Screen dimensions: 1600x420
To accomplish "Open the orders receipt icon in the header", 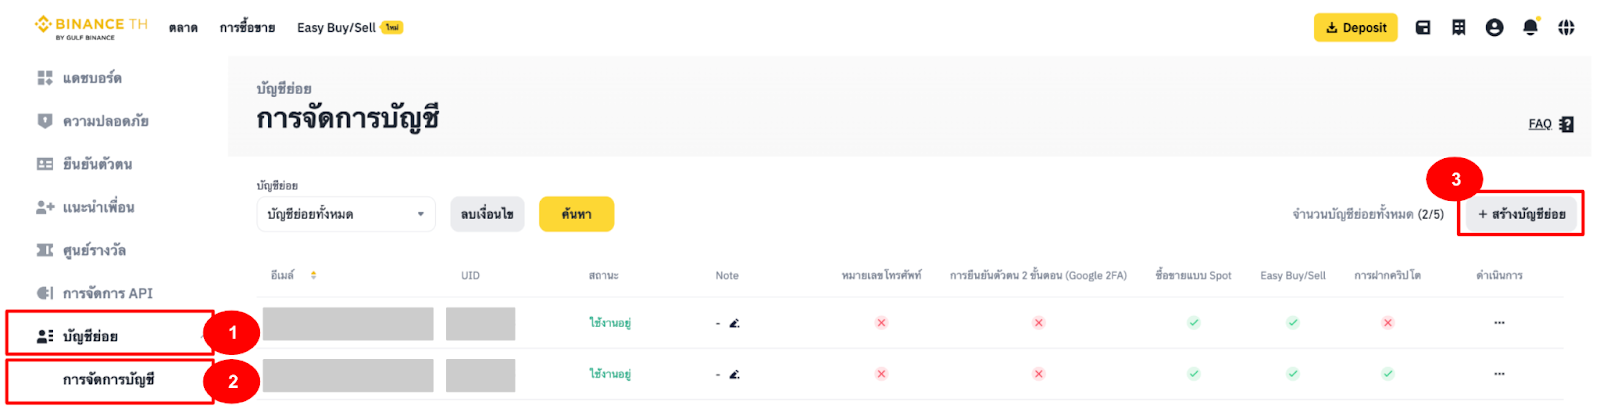I will [1459, 28].
